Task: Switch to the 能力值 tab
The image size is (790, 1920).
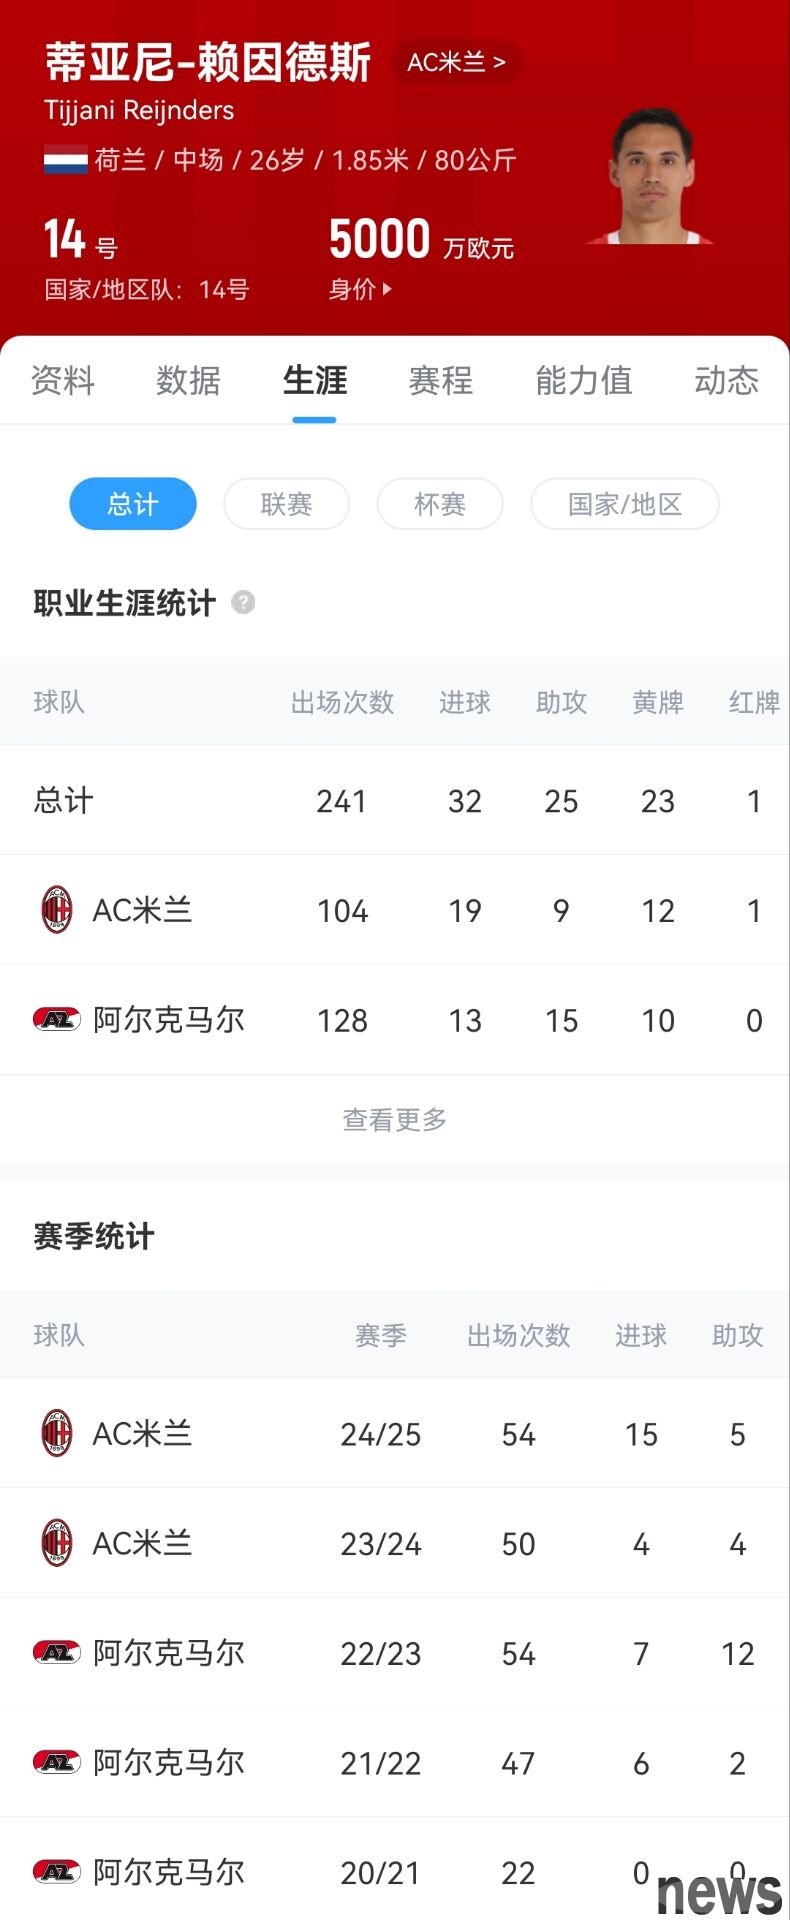Action: tap(584, 380)
